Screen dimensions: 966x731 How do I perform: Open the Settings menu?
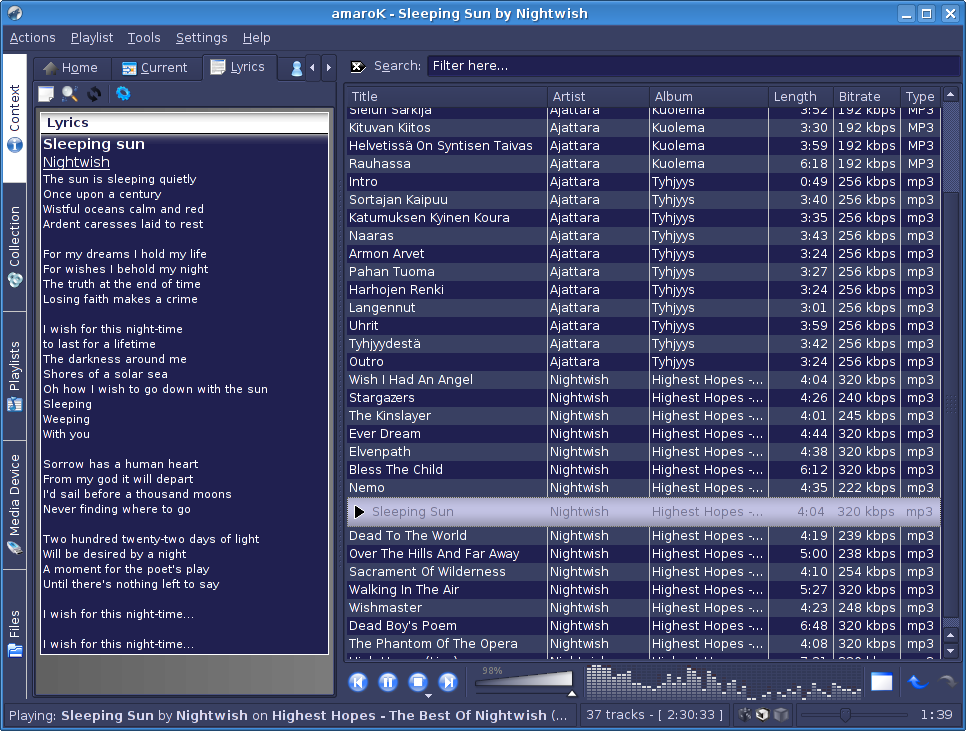pos(201,38)
